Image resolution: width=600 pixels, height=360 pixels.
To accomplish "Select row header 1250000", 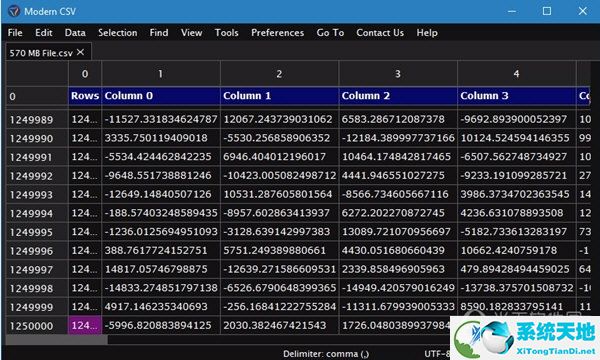I will pyautogui.click(x=37, y=326).
